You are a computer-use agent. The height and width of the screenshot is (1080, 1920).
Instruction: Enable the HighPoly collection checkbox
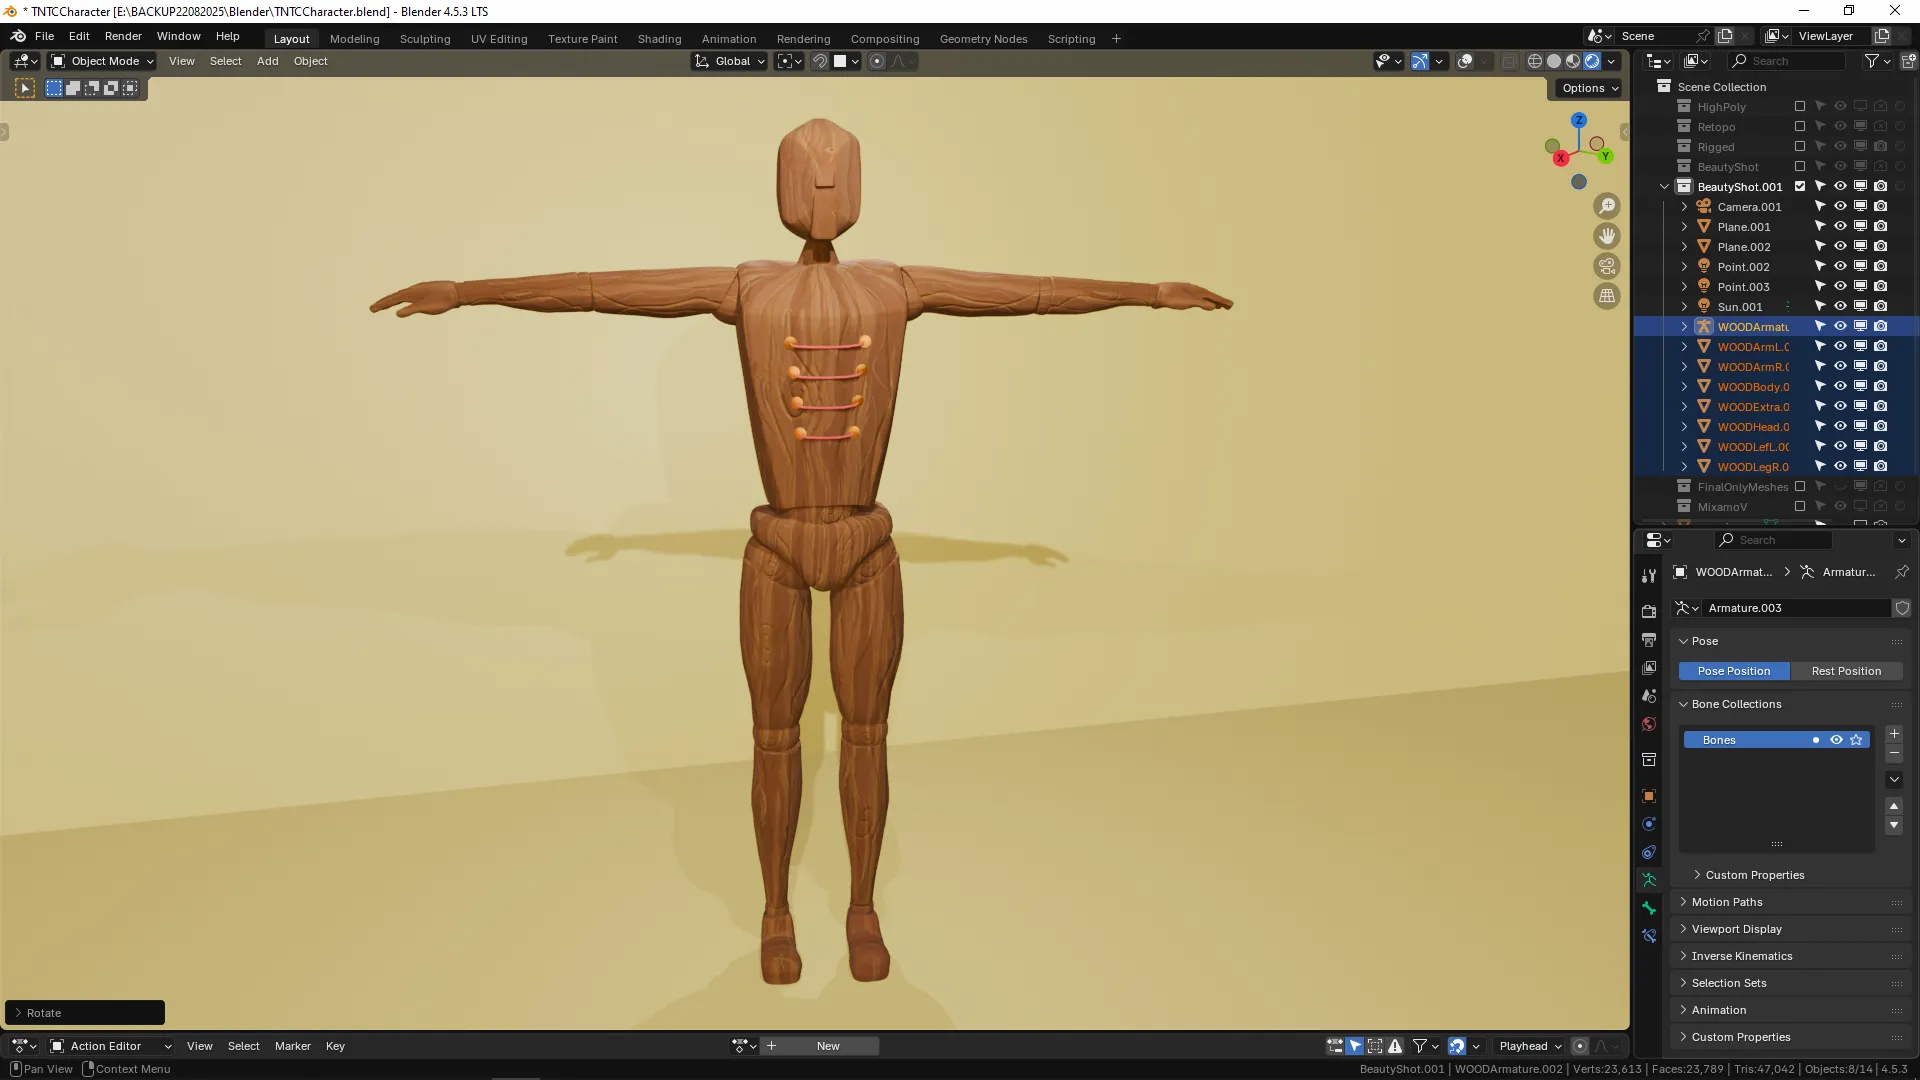tap(1800, 107)
